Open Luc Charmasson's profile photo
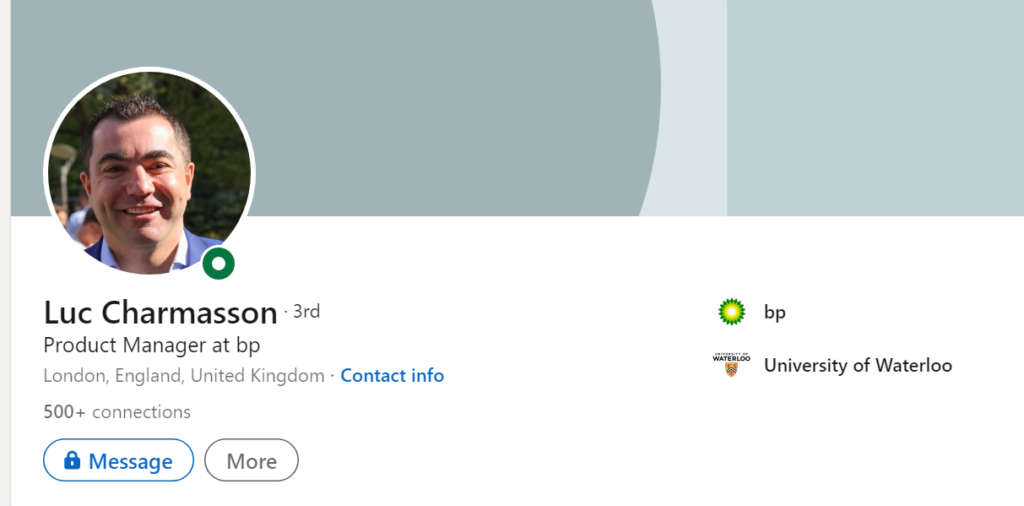Image resolution: width=1024 pixels, height=506 pixels. click(150, 172)
